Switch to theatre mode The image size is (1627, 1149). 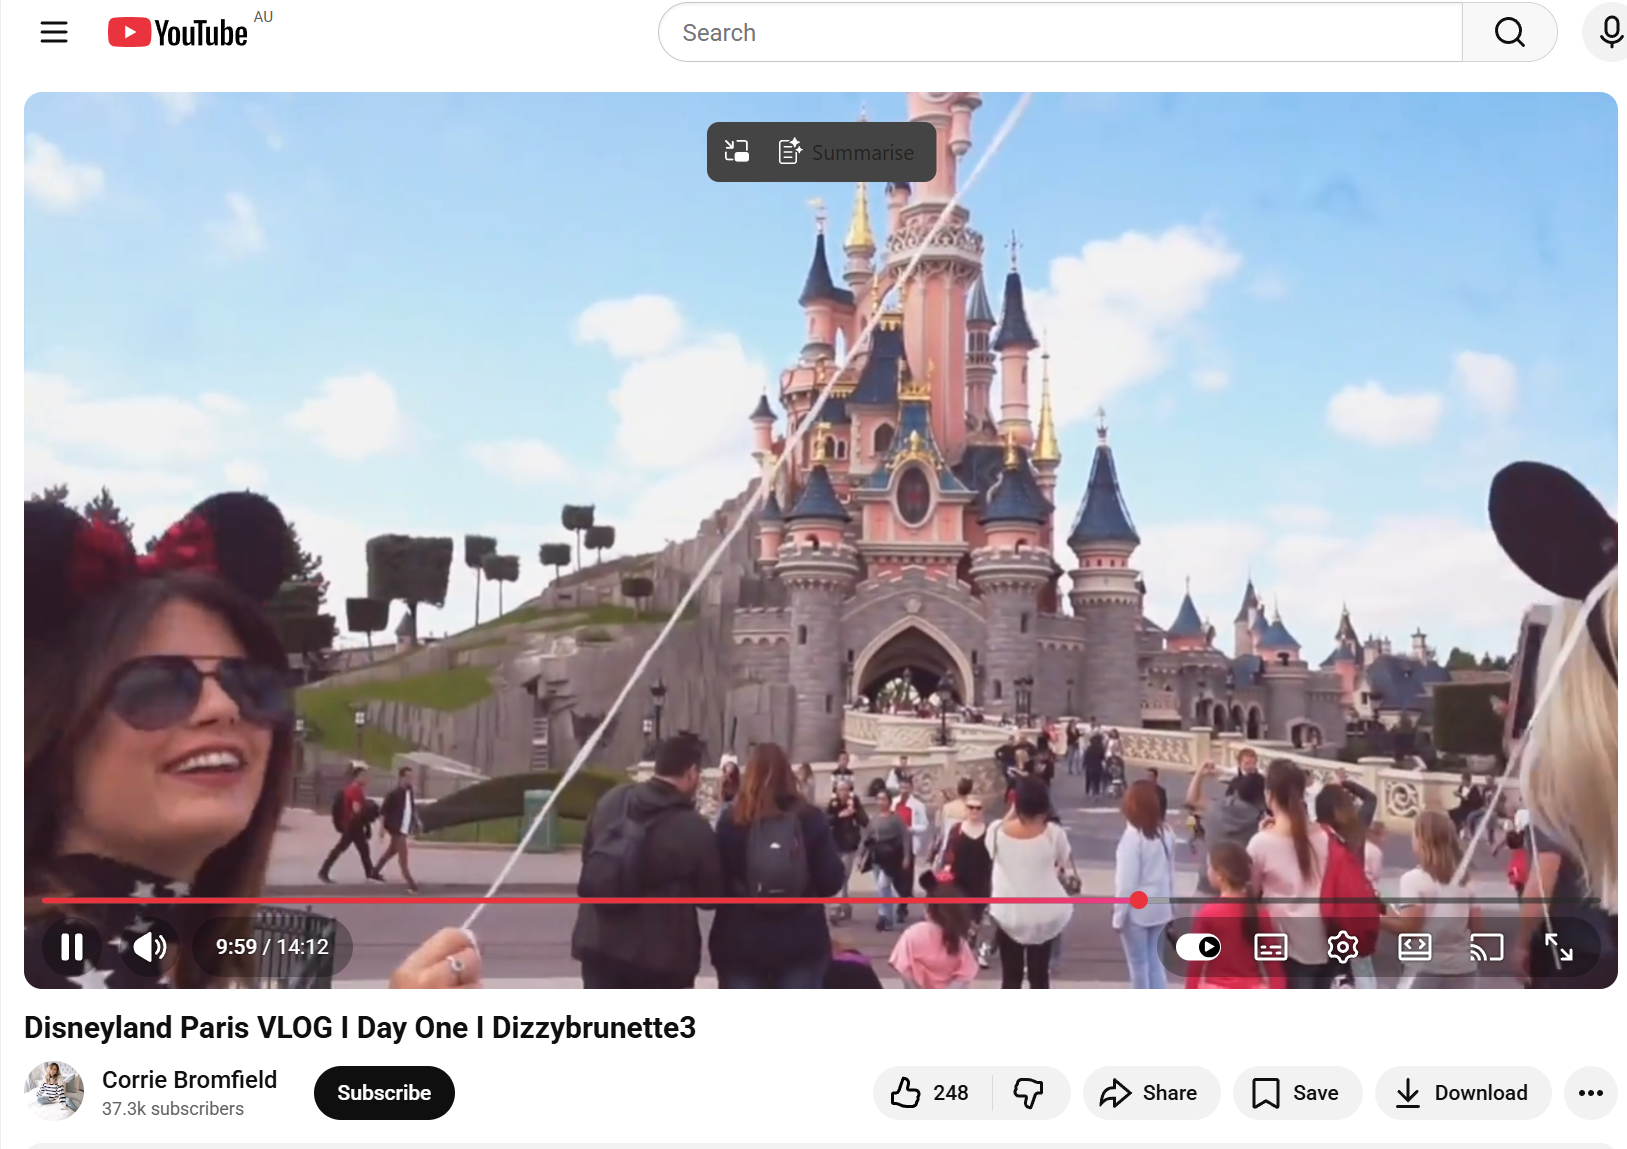pos(1415,947)
